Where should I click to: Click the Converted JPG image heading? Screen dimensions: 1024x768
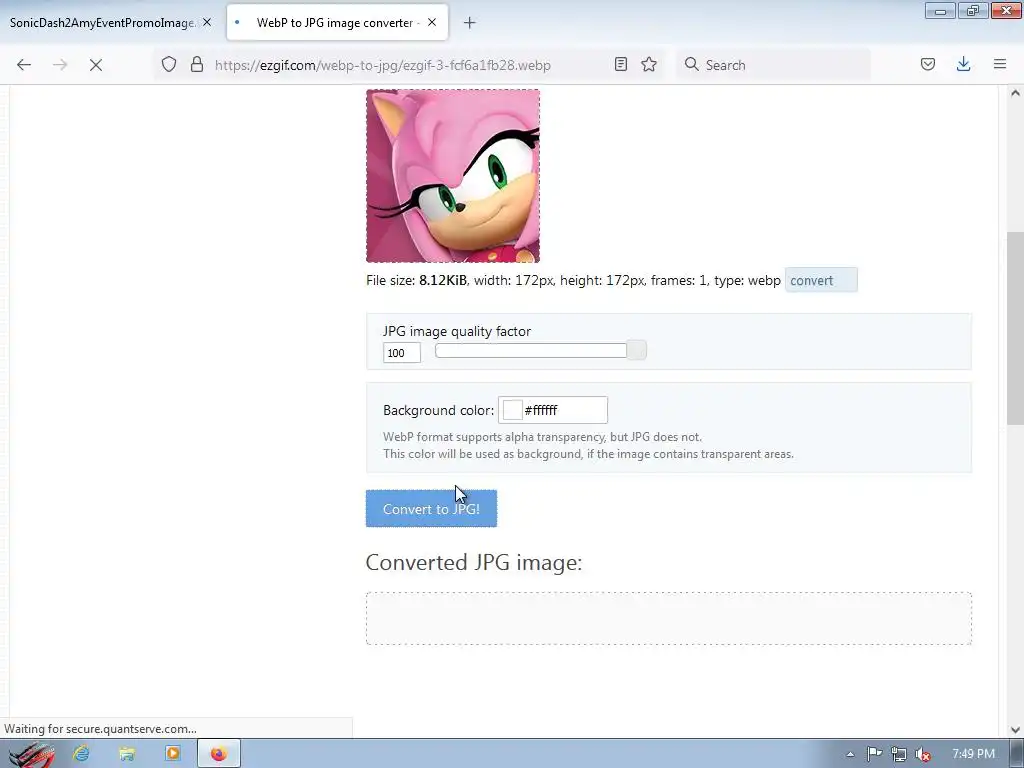(473, 562)
